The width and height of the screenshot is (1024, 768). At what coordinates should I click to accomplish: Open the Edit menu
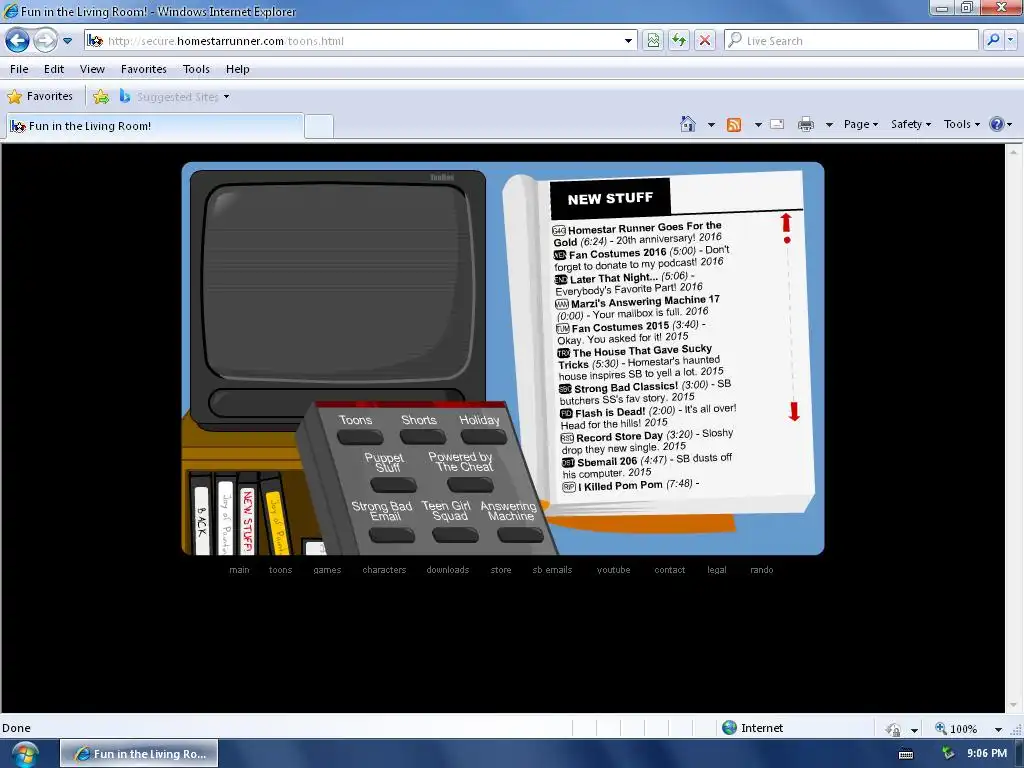54,69
